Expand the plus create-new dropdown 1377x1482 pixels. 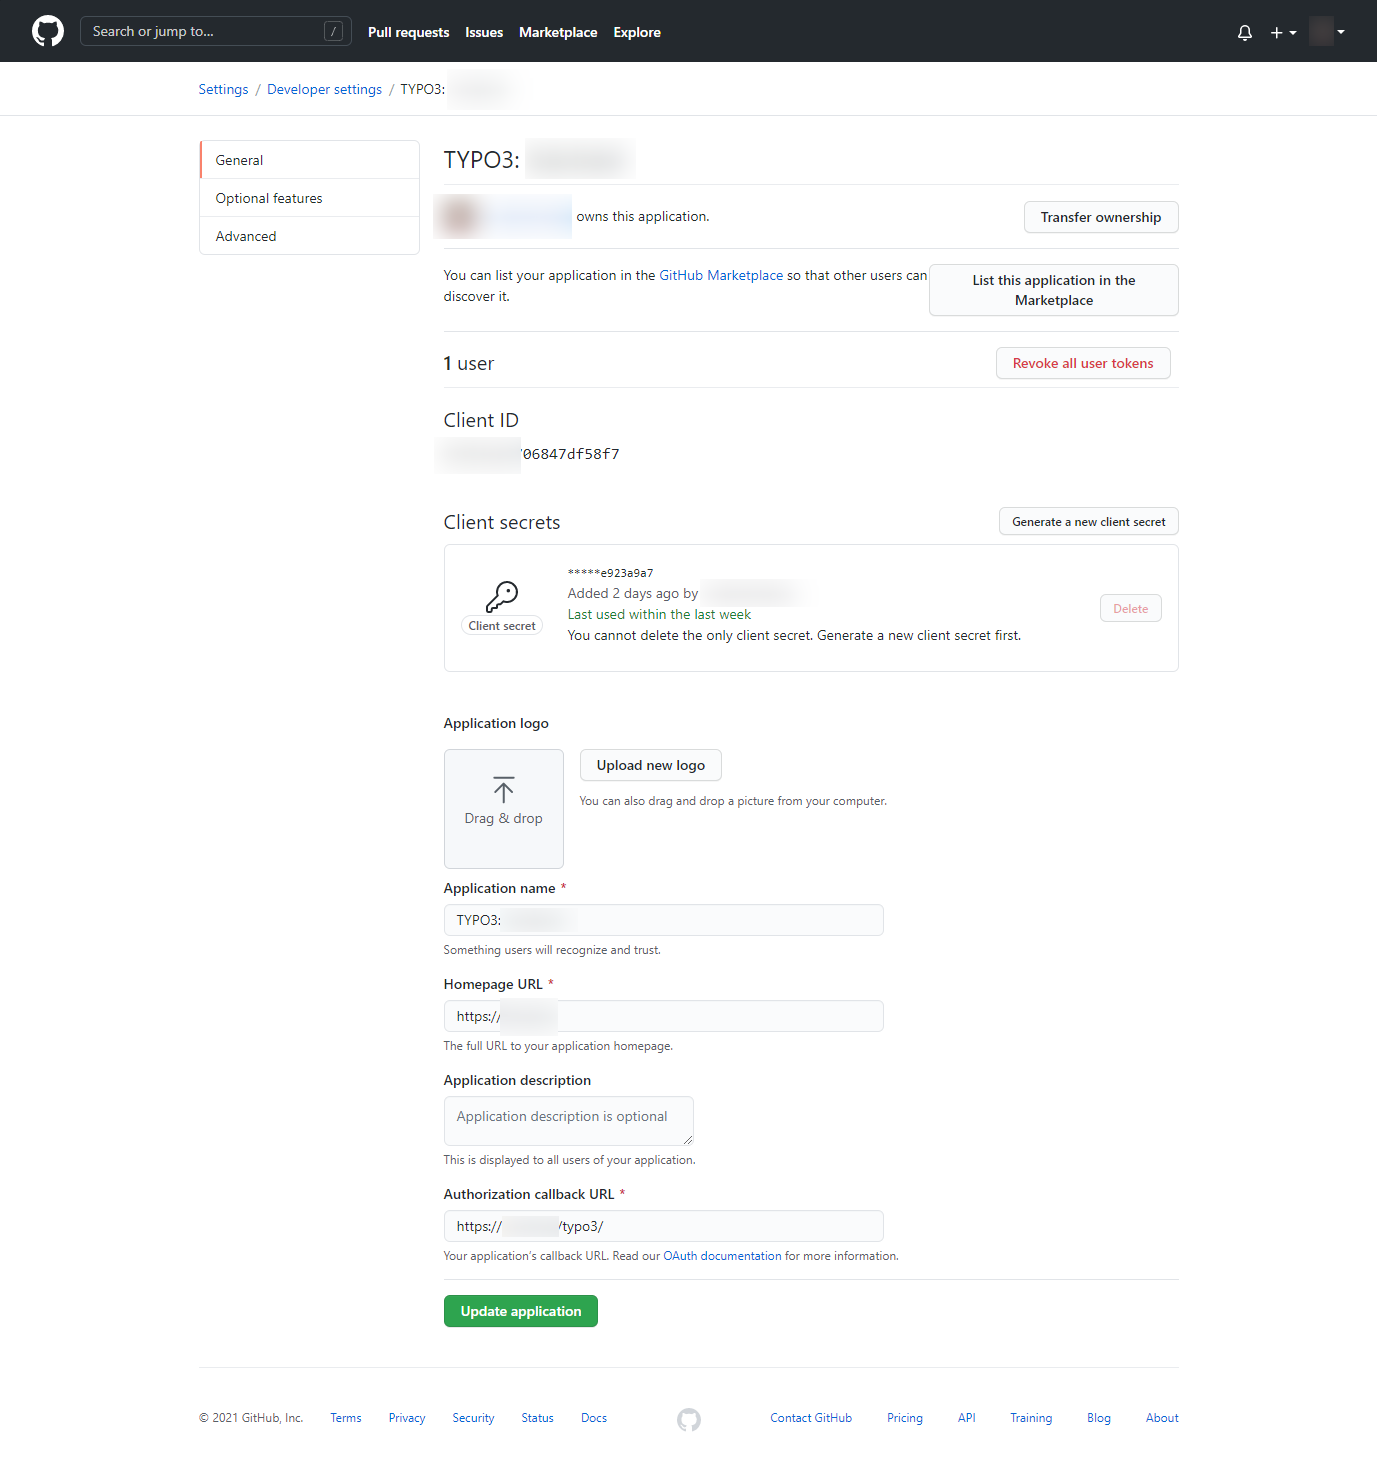click(1283, 32)
